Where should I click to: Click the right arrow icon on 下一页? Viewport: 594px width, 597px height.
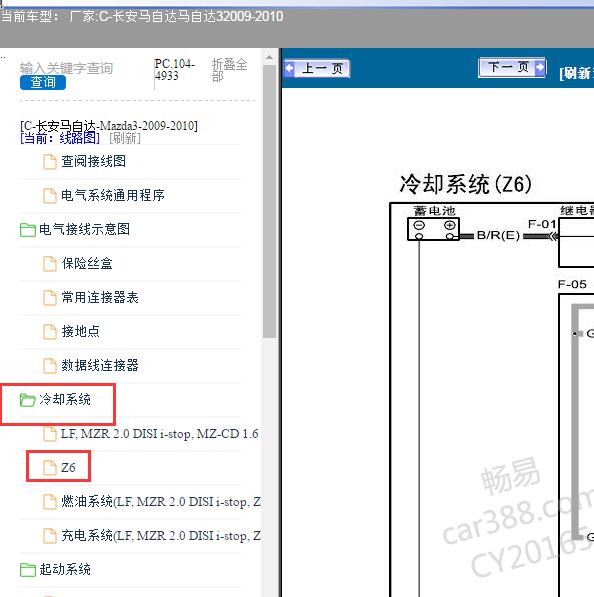pos(540,67)
